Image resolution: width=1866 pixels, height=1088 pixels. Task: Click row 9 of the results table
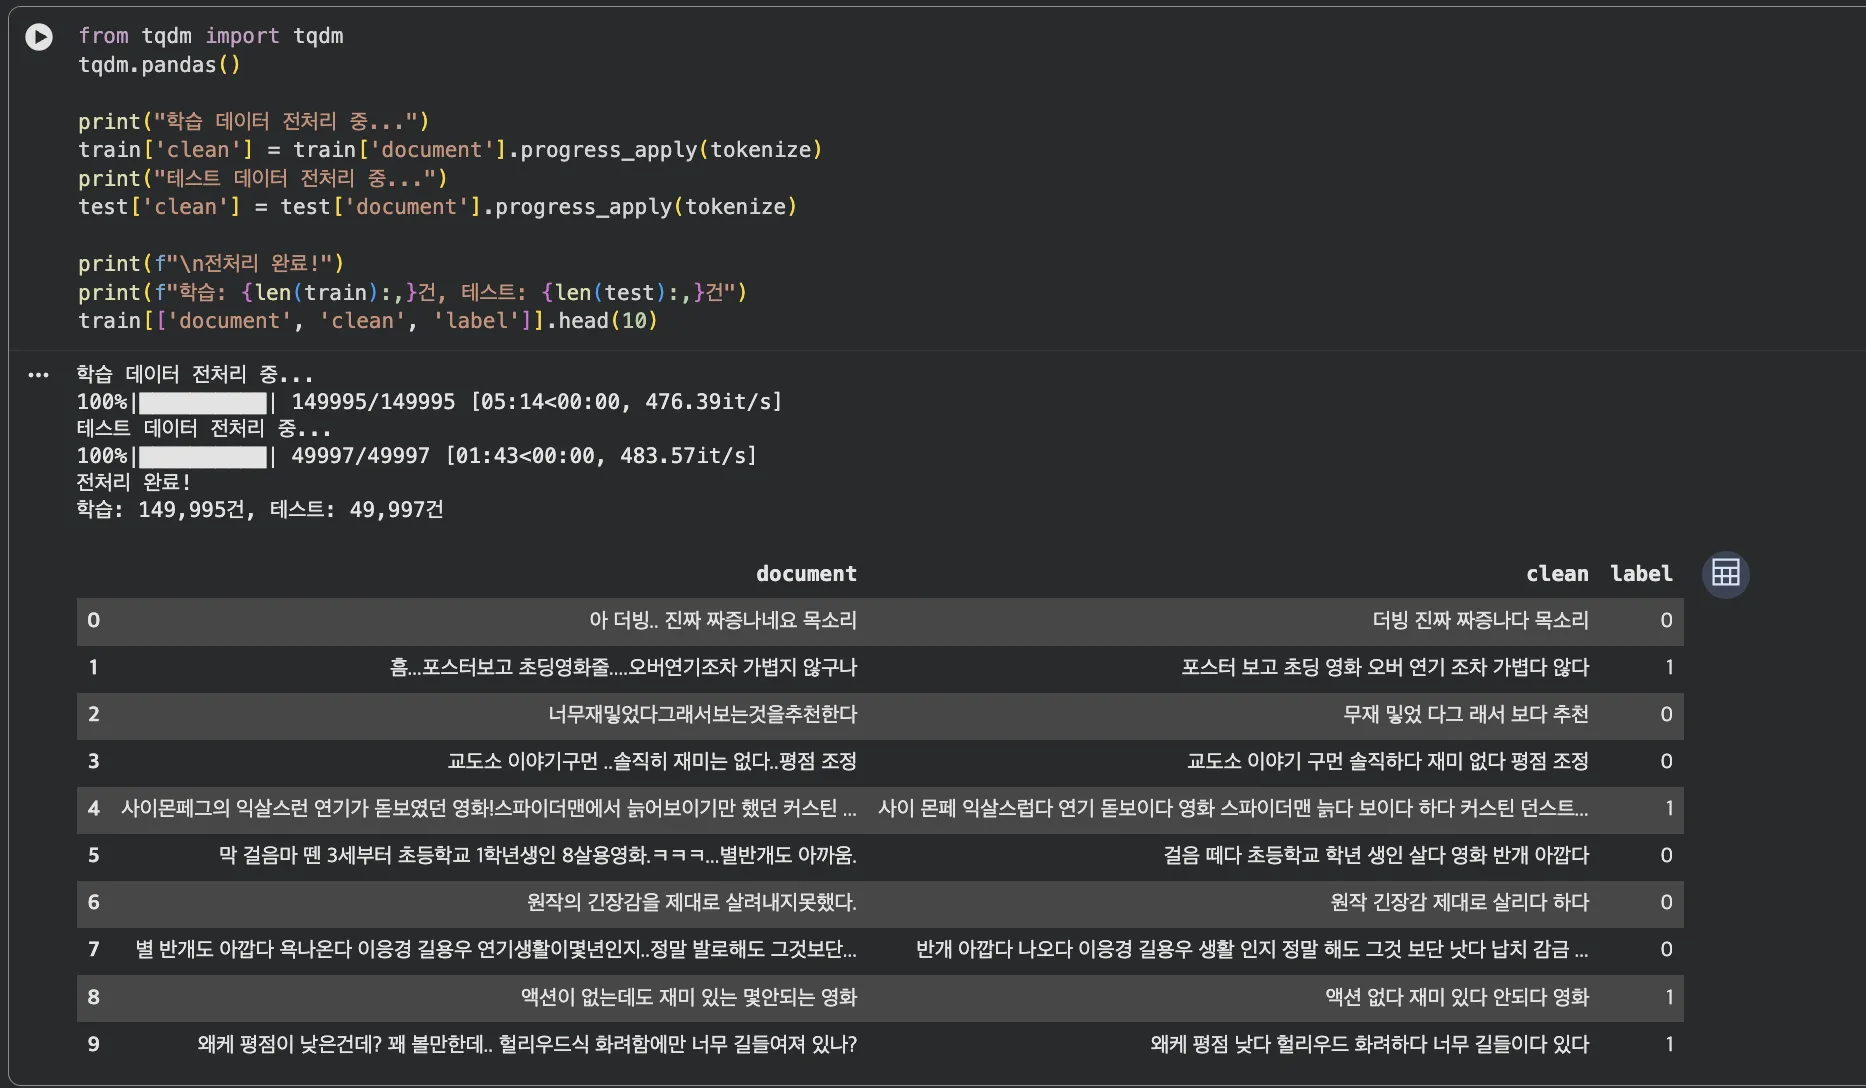(94, 1043)
